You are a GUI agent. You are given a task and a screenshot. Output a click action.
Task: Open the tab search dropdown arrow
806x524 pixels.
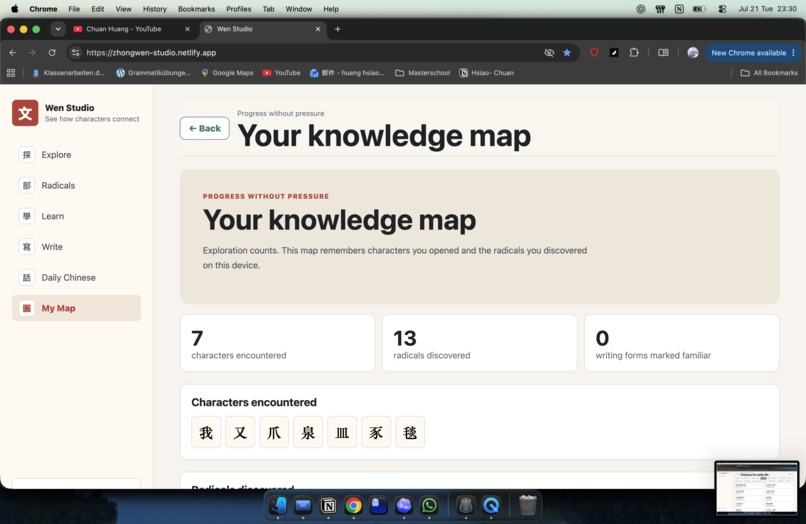(x=58, y=29)
